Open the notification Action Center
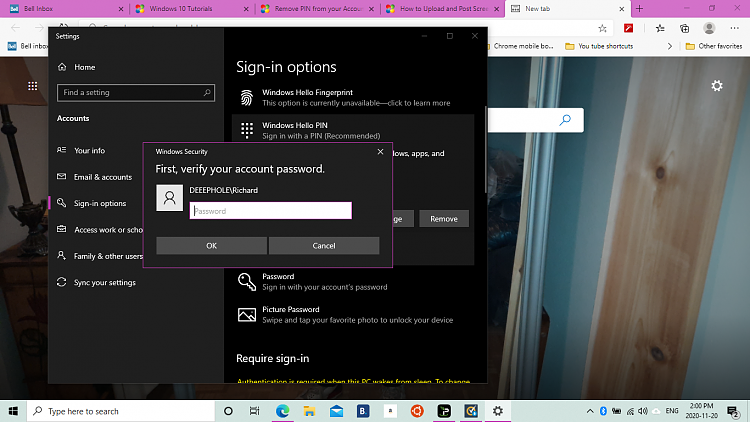The width and height of the screenshot is (750, 422). tap(732, 411)
